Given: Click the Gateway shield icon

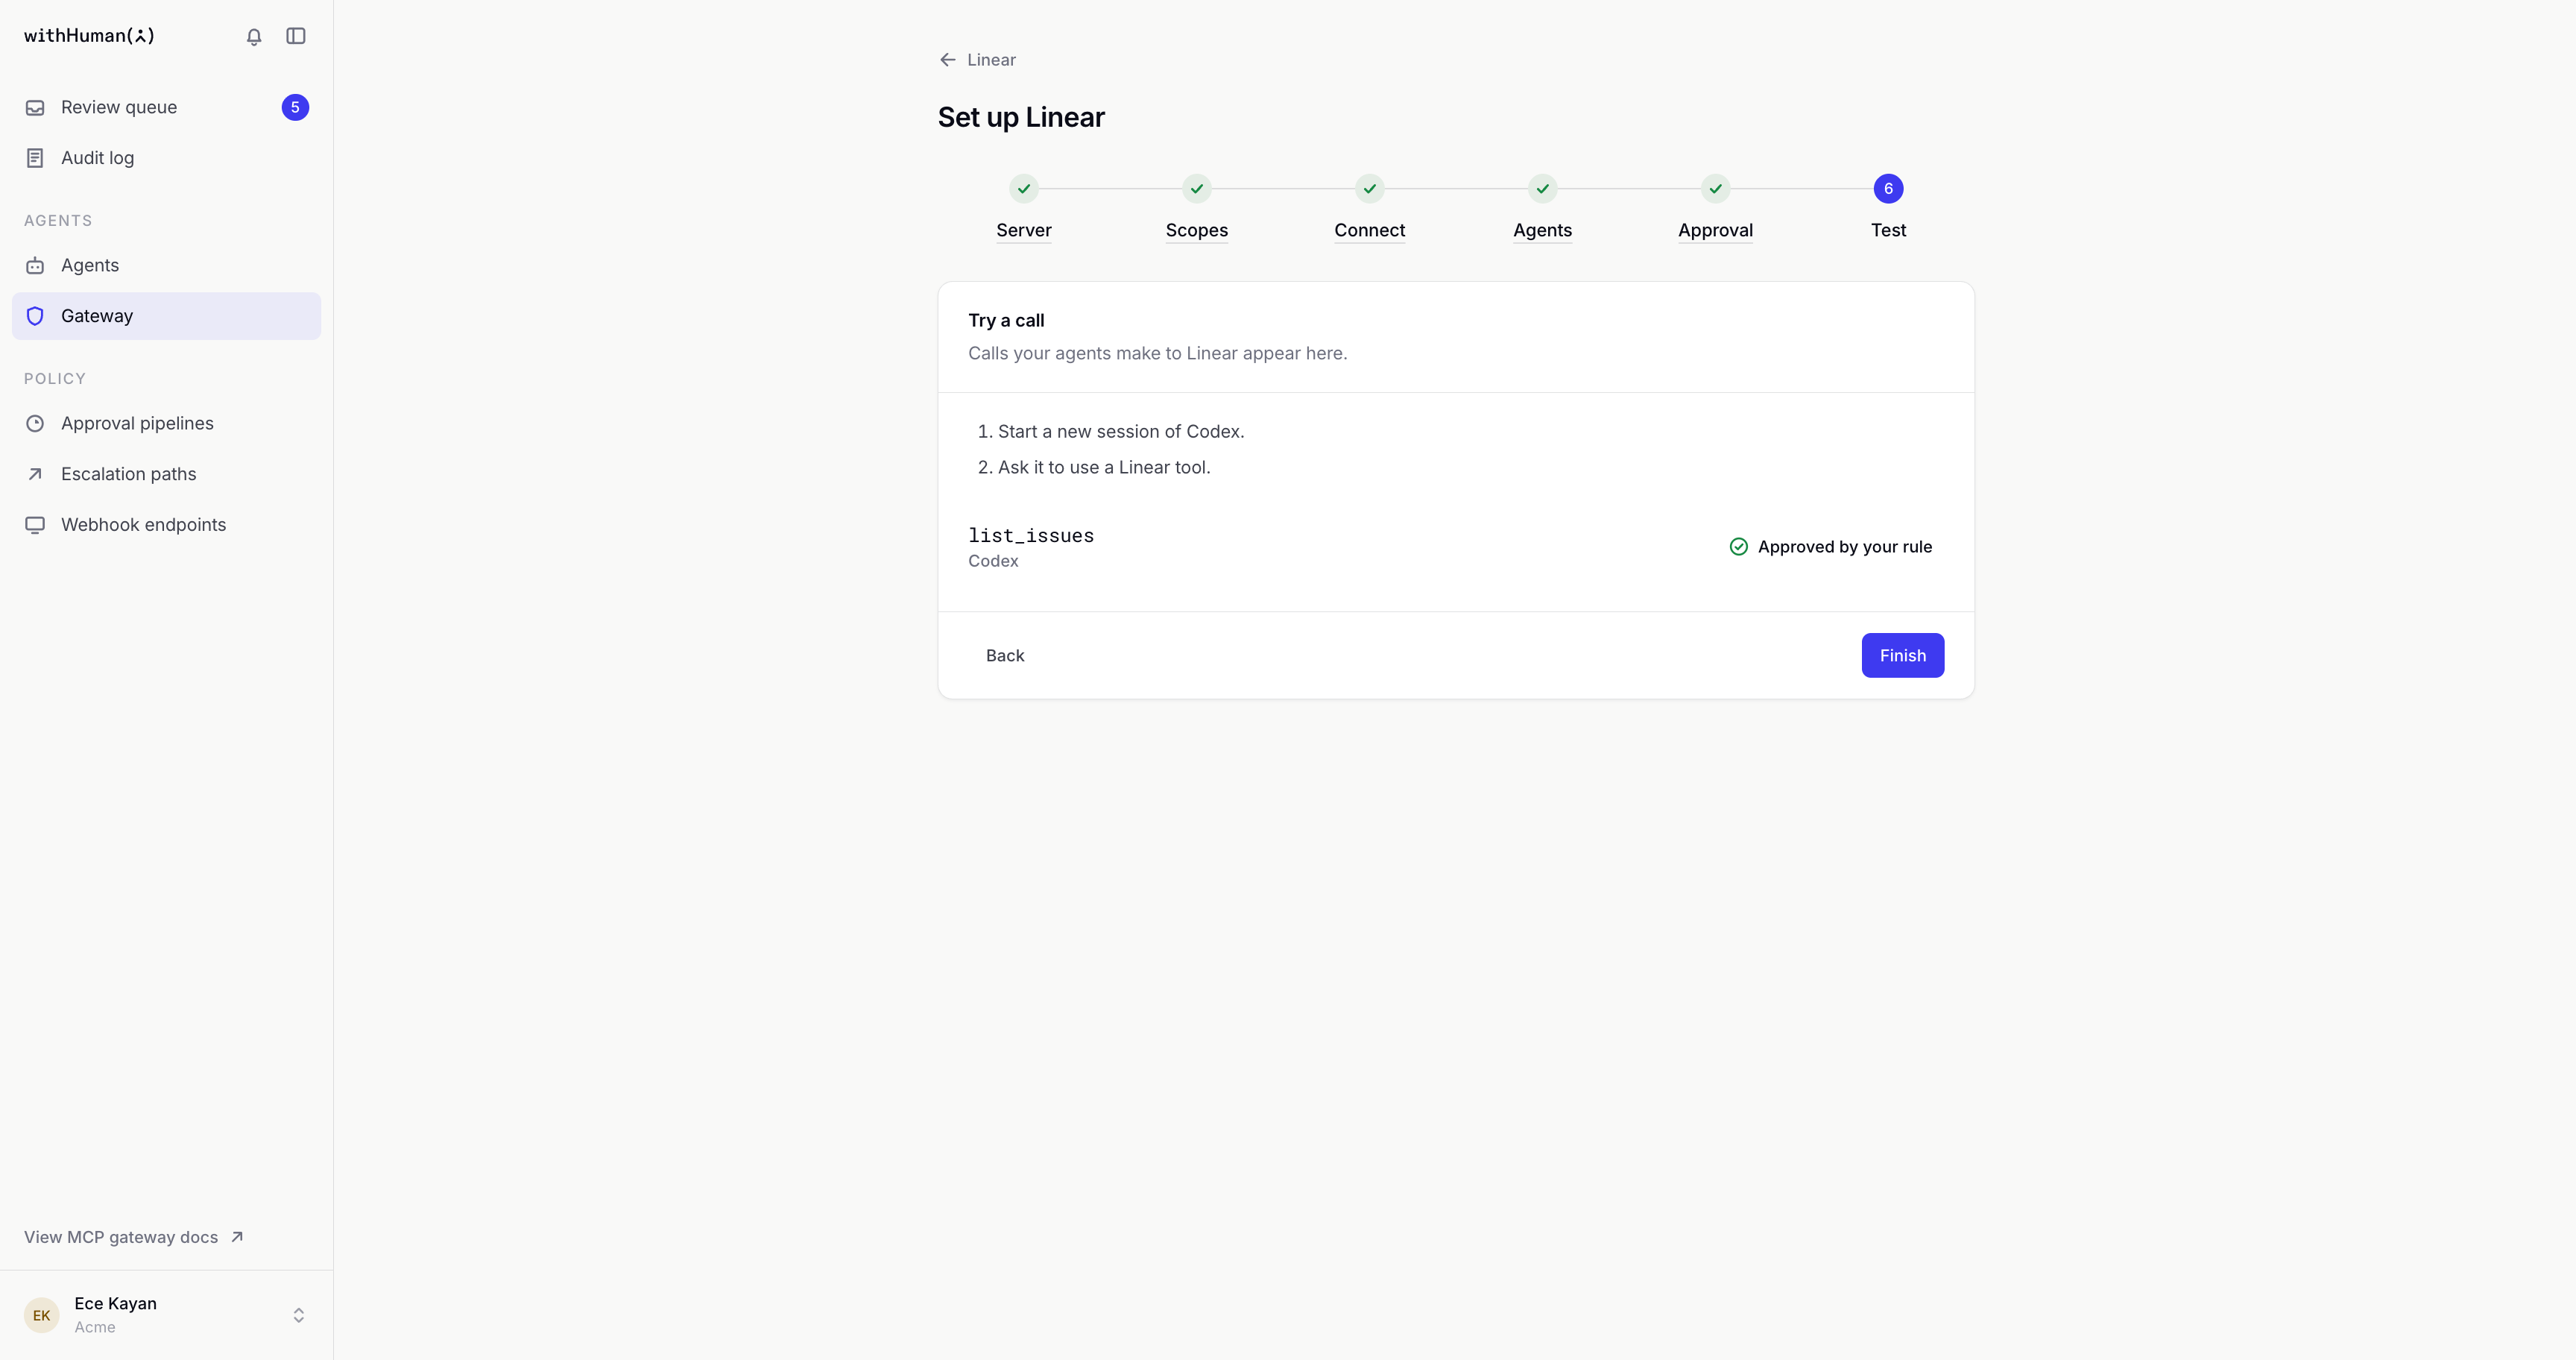Looking at the screenshot, I should (x=35, y=316).
